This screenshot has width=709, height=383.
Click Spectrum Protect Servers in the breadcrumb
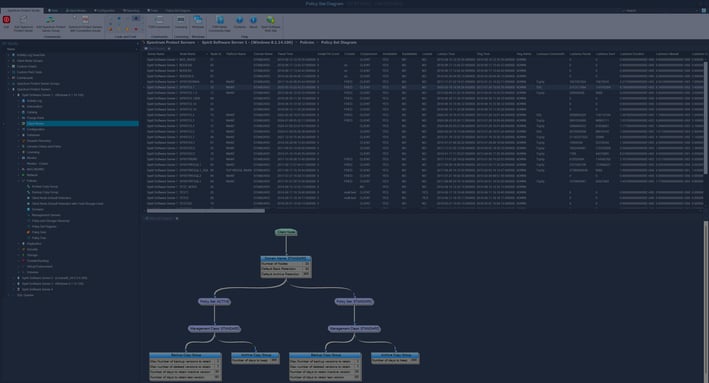pyautogui.click(x=170, y=43)
